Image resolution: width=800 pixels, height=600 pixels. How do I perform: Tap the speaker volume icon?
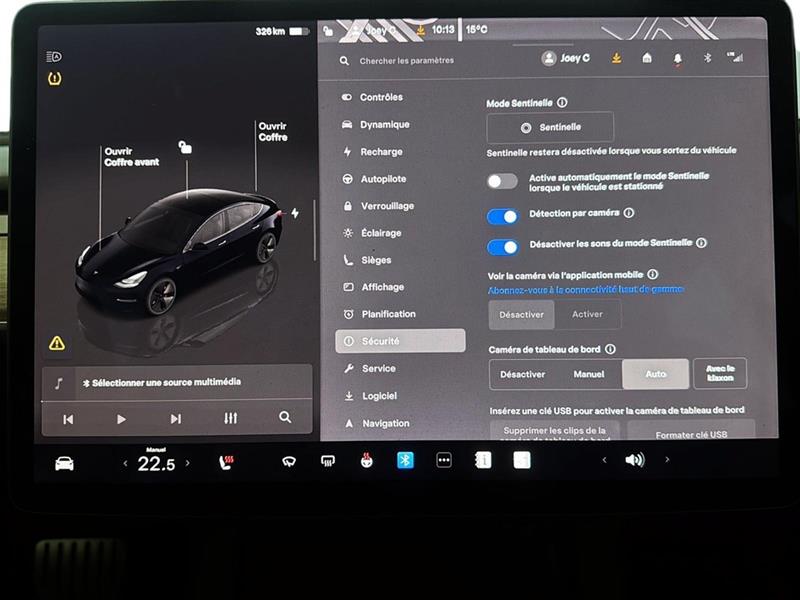(x=635, y=460)
